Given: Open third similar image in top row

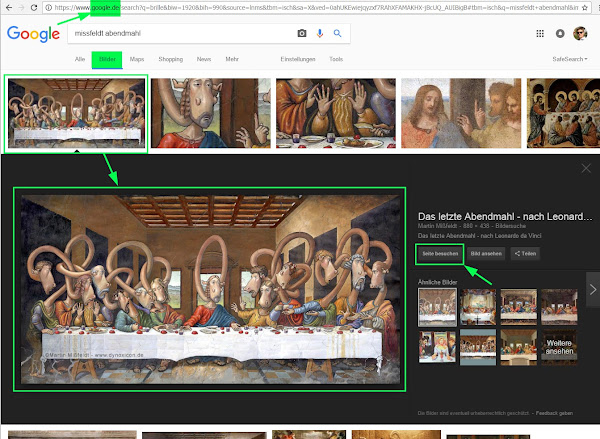Looking at the screenshot, I should tap(518, 307).
